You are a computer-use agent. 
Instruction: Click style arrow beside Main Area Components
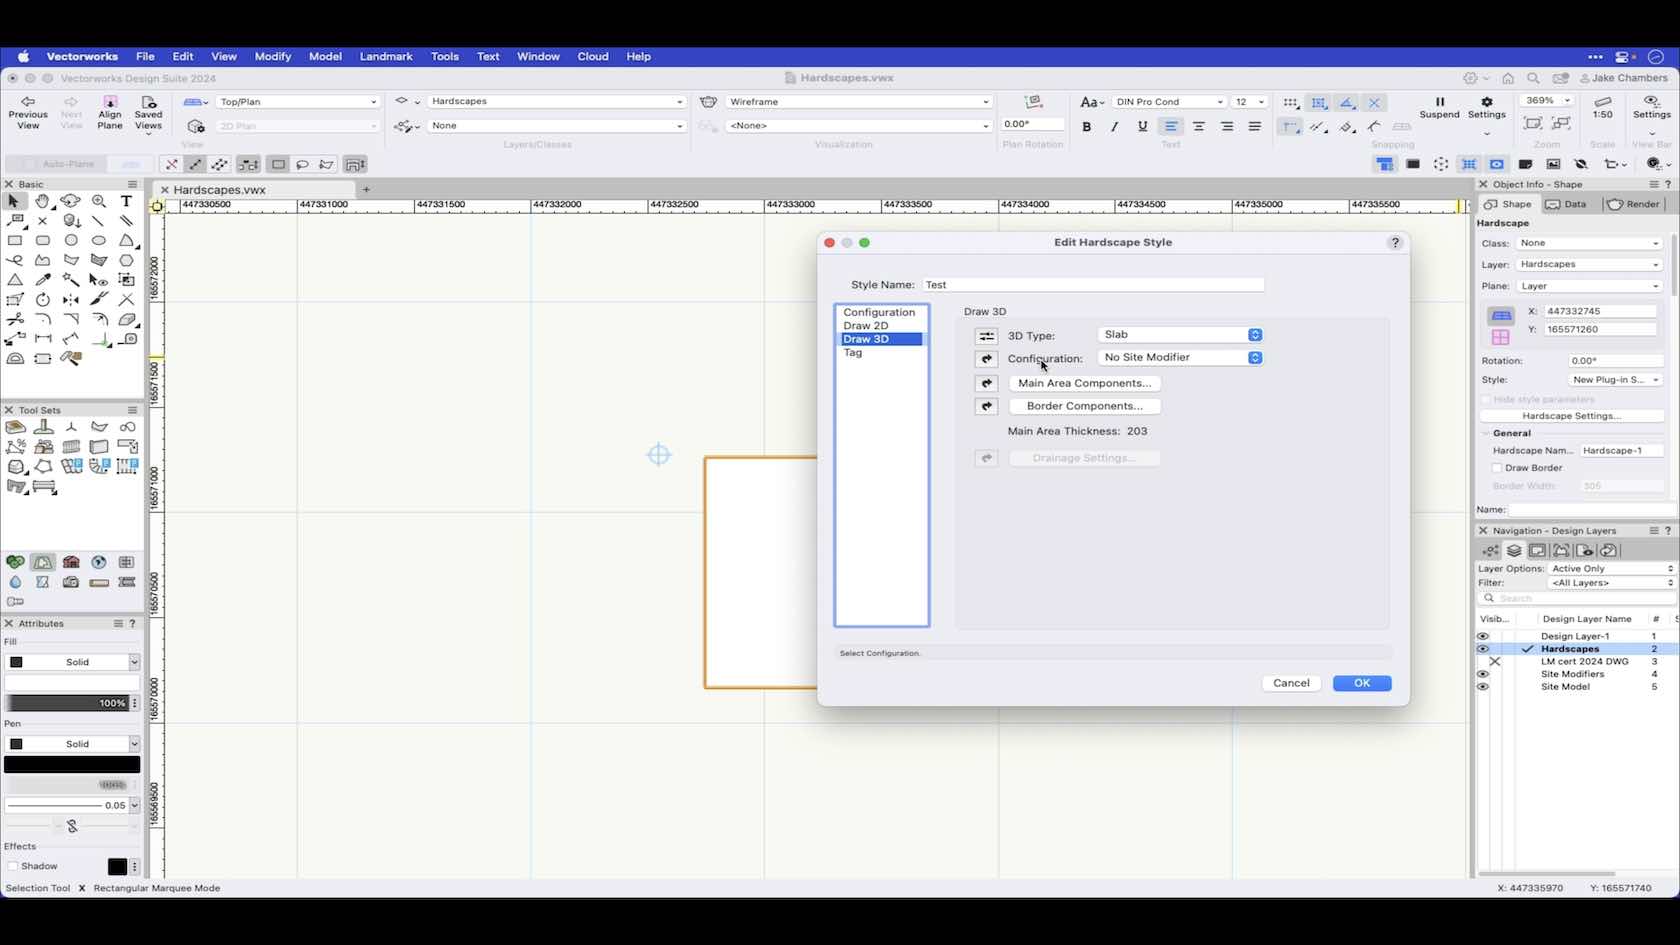point(987,383)
